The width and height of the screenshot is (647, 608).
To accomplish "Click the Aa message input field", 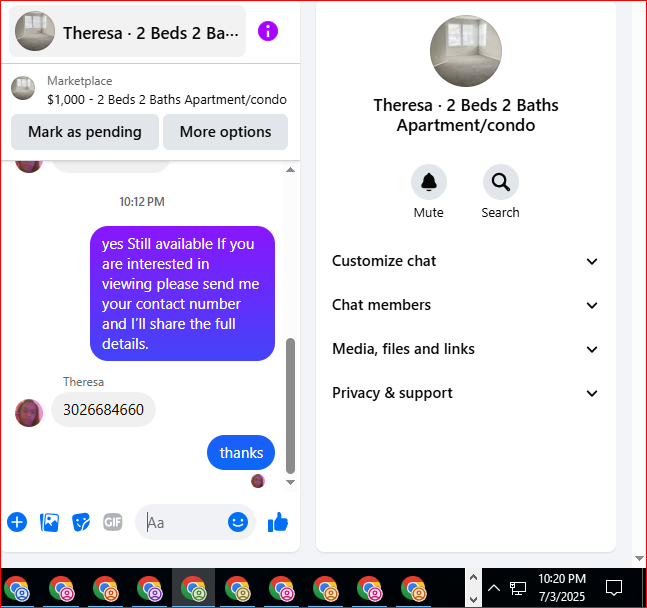I will coord(186,523).
